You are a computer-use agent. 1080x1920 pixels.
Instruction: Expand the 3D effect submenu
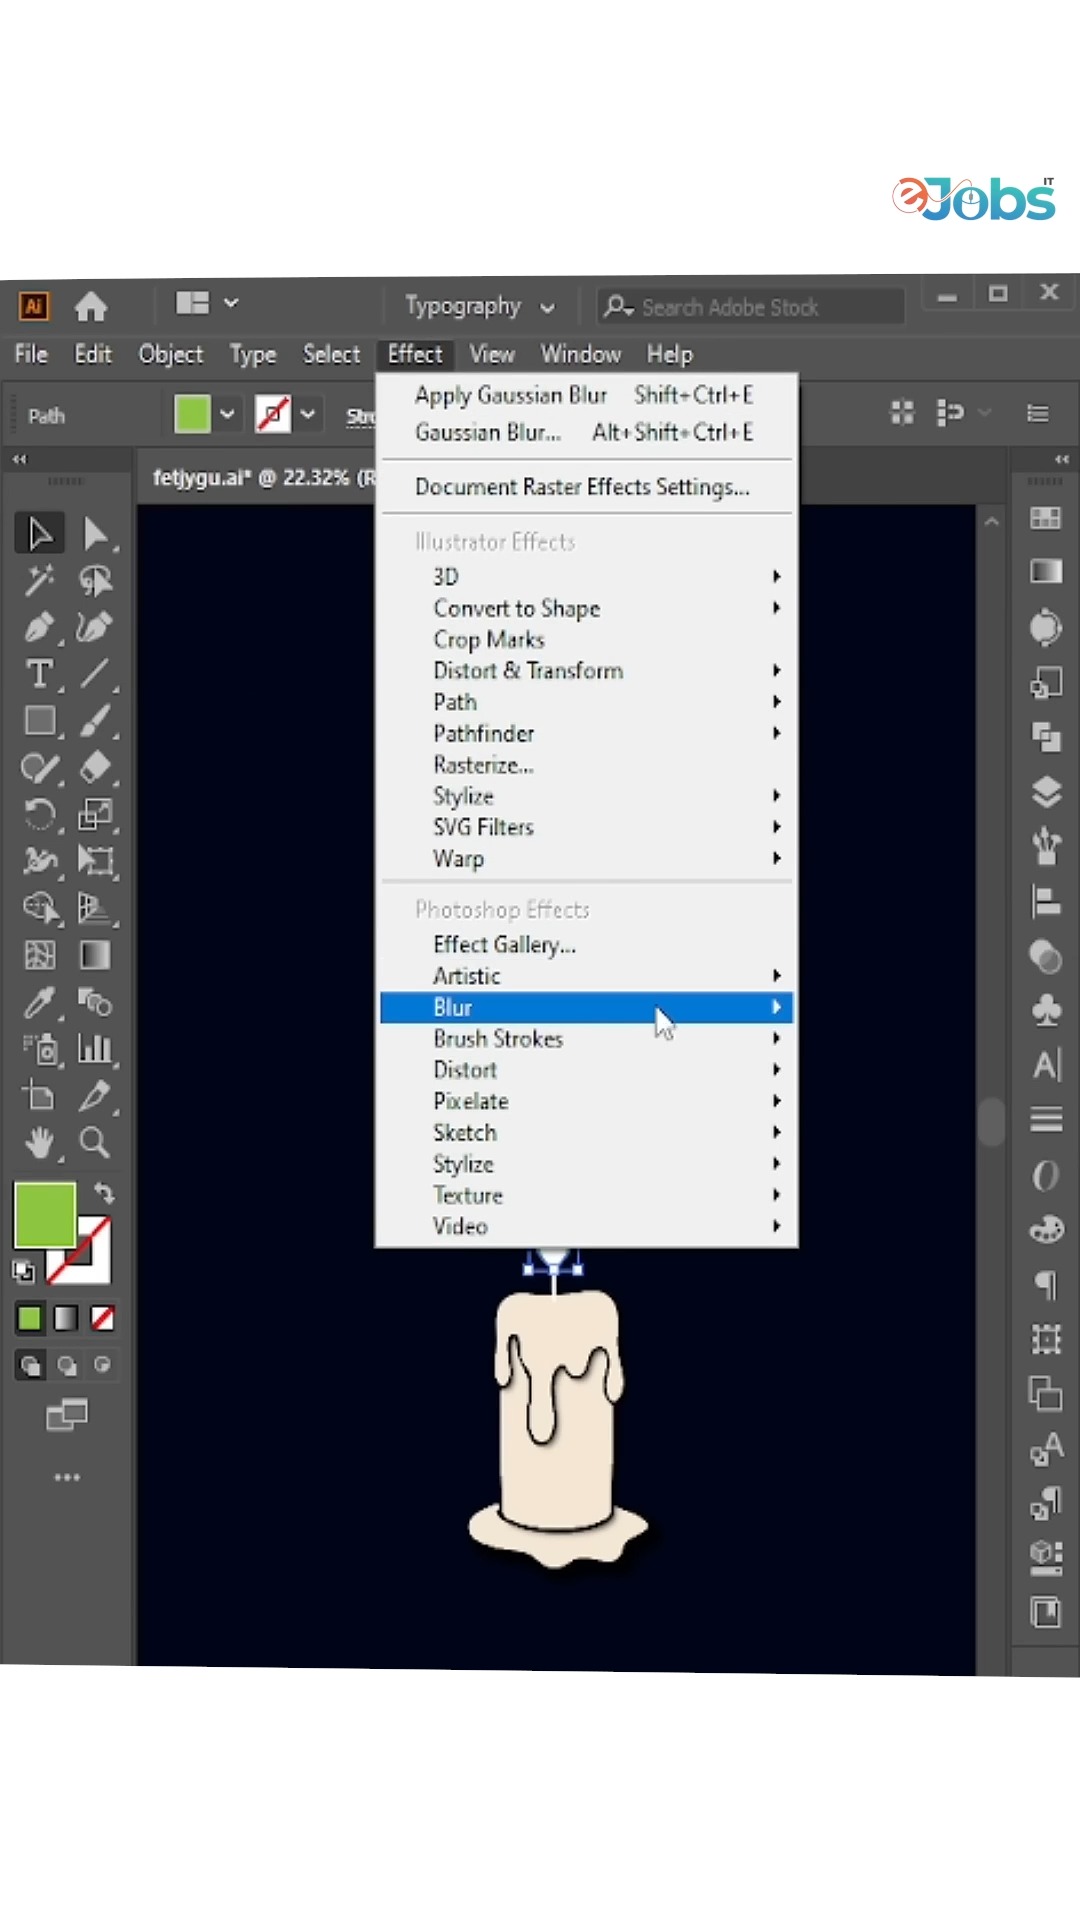586,577
